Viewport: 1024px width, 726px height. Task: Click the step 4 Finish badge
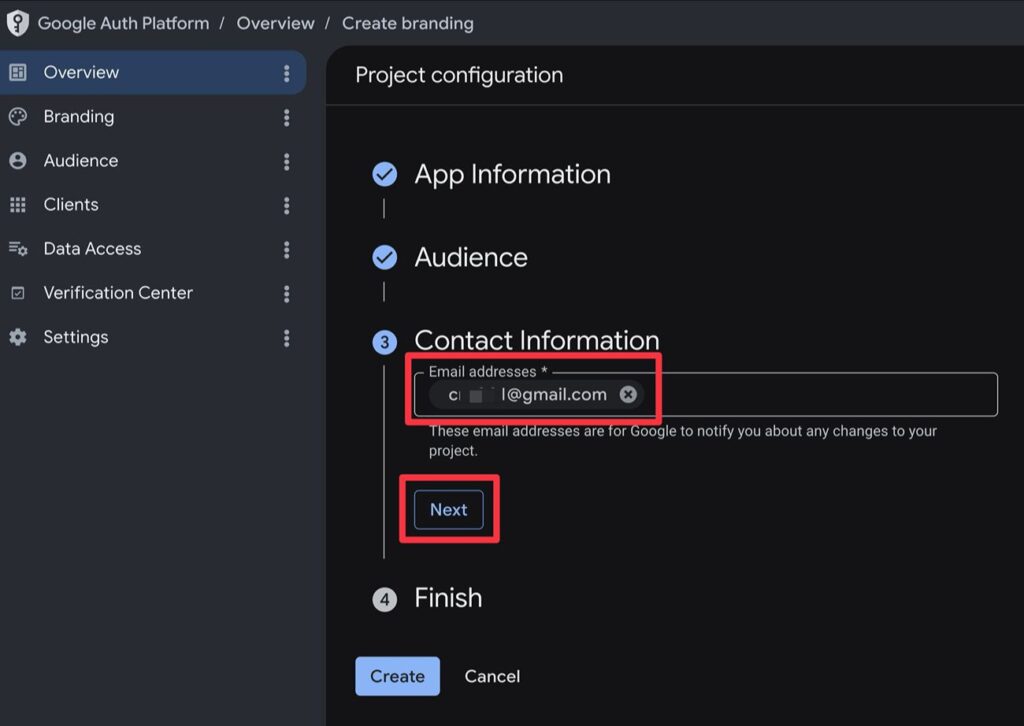(x=385, y=599)
